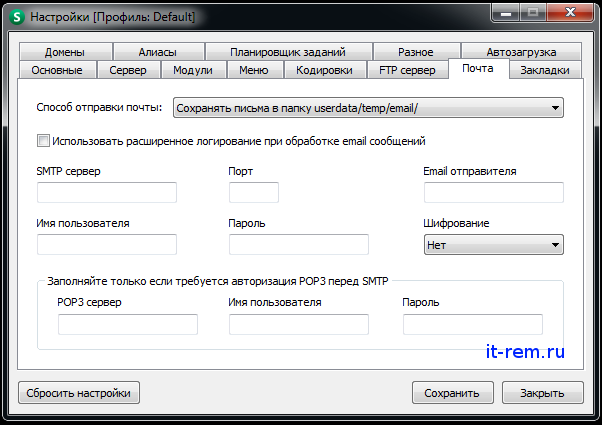This screenshot has width=602, height=425.
Task: Open the Сервер tab
Action: coord(128,70)
